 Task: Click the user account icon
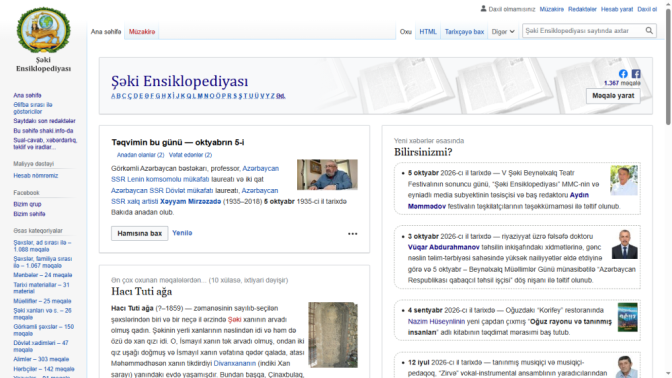tap(483, 9)
